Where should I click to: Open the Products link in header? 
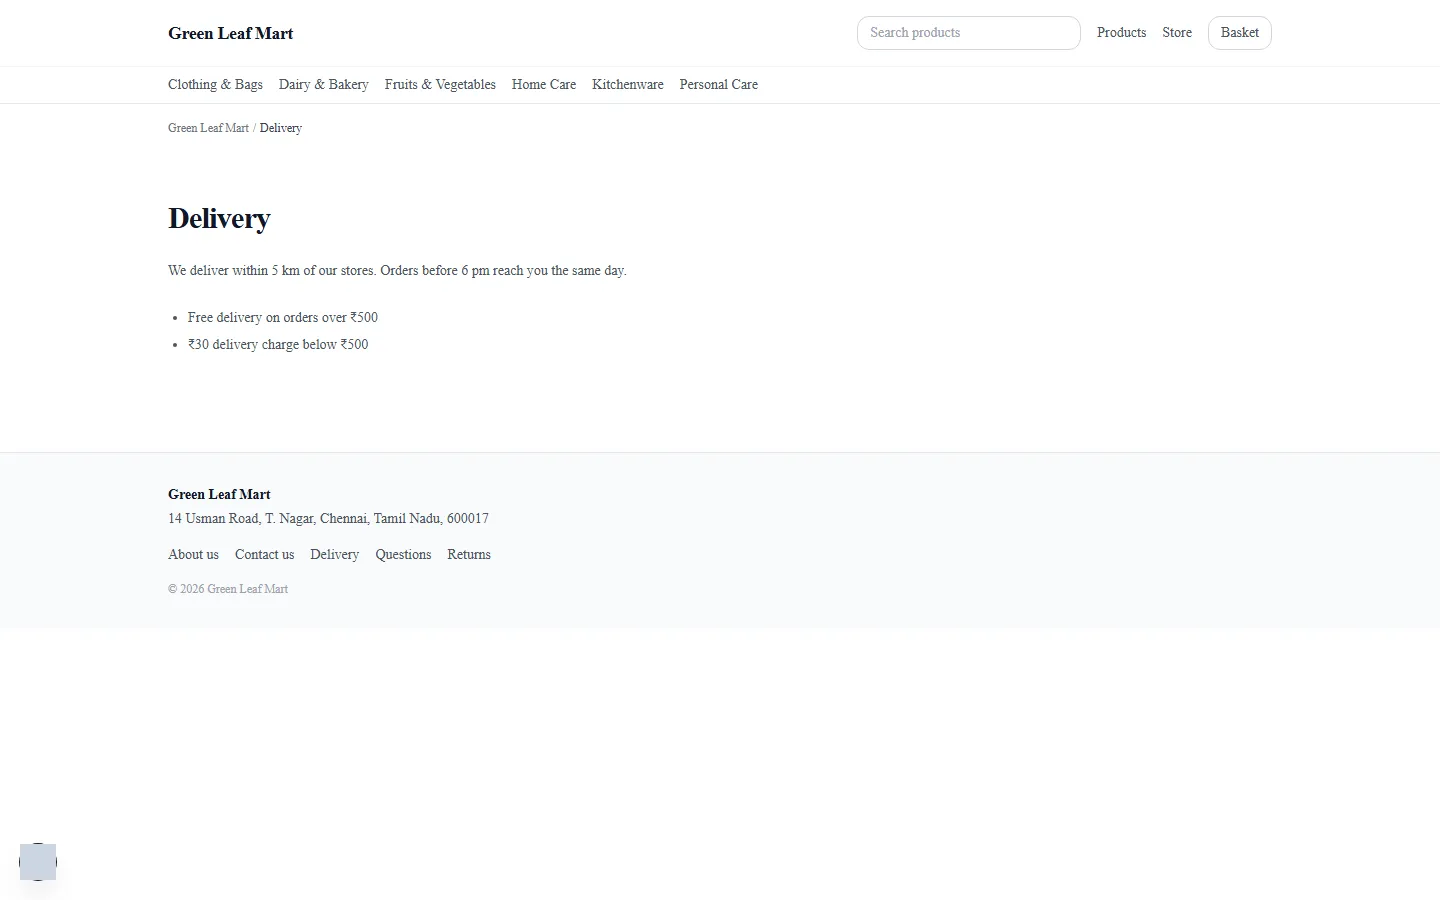click(1121, 33)
